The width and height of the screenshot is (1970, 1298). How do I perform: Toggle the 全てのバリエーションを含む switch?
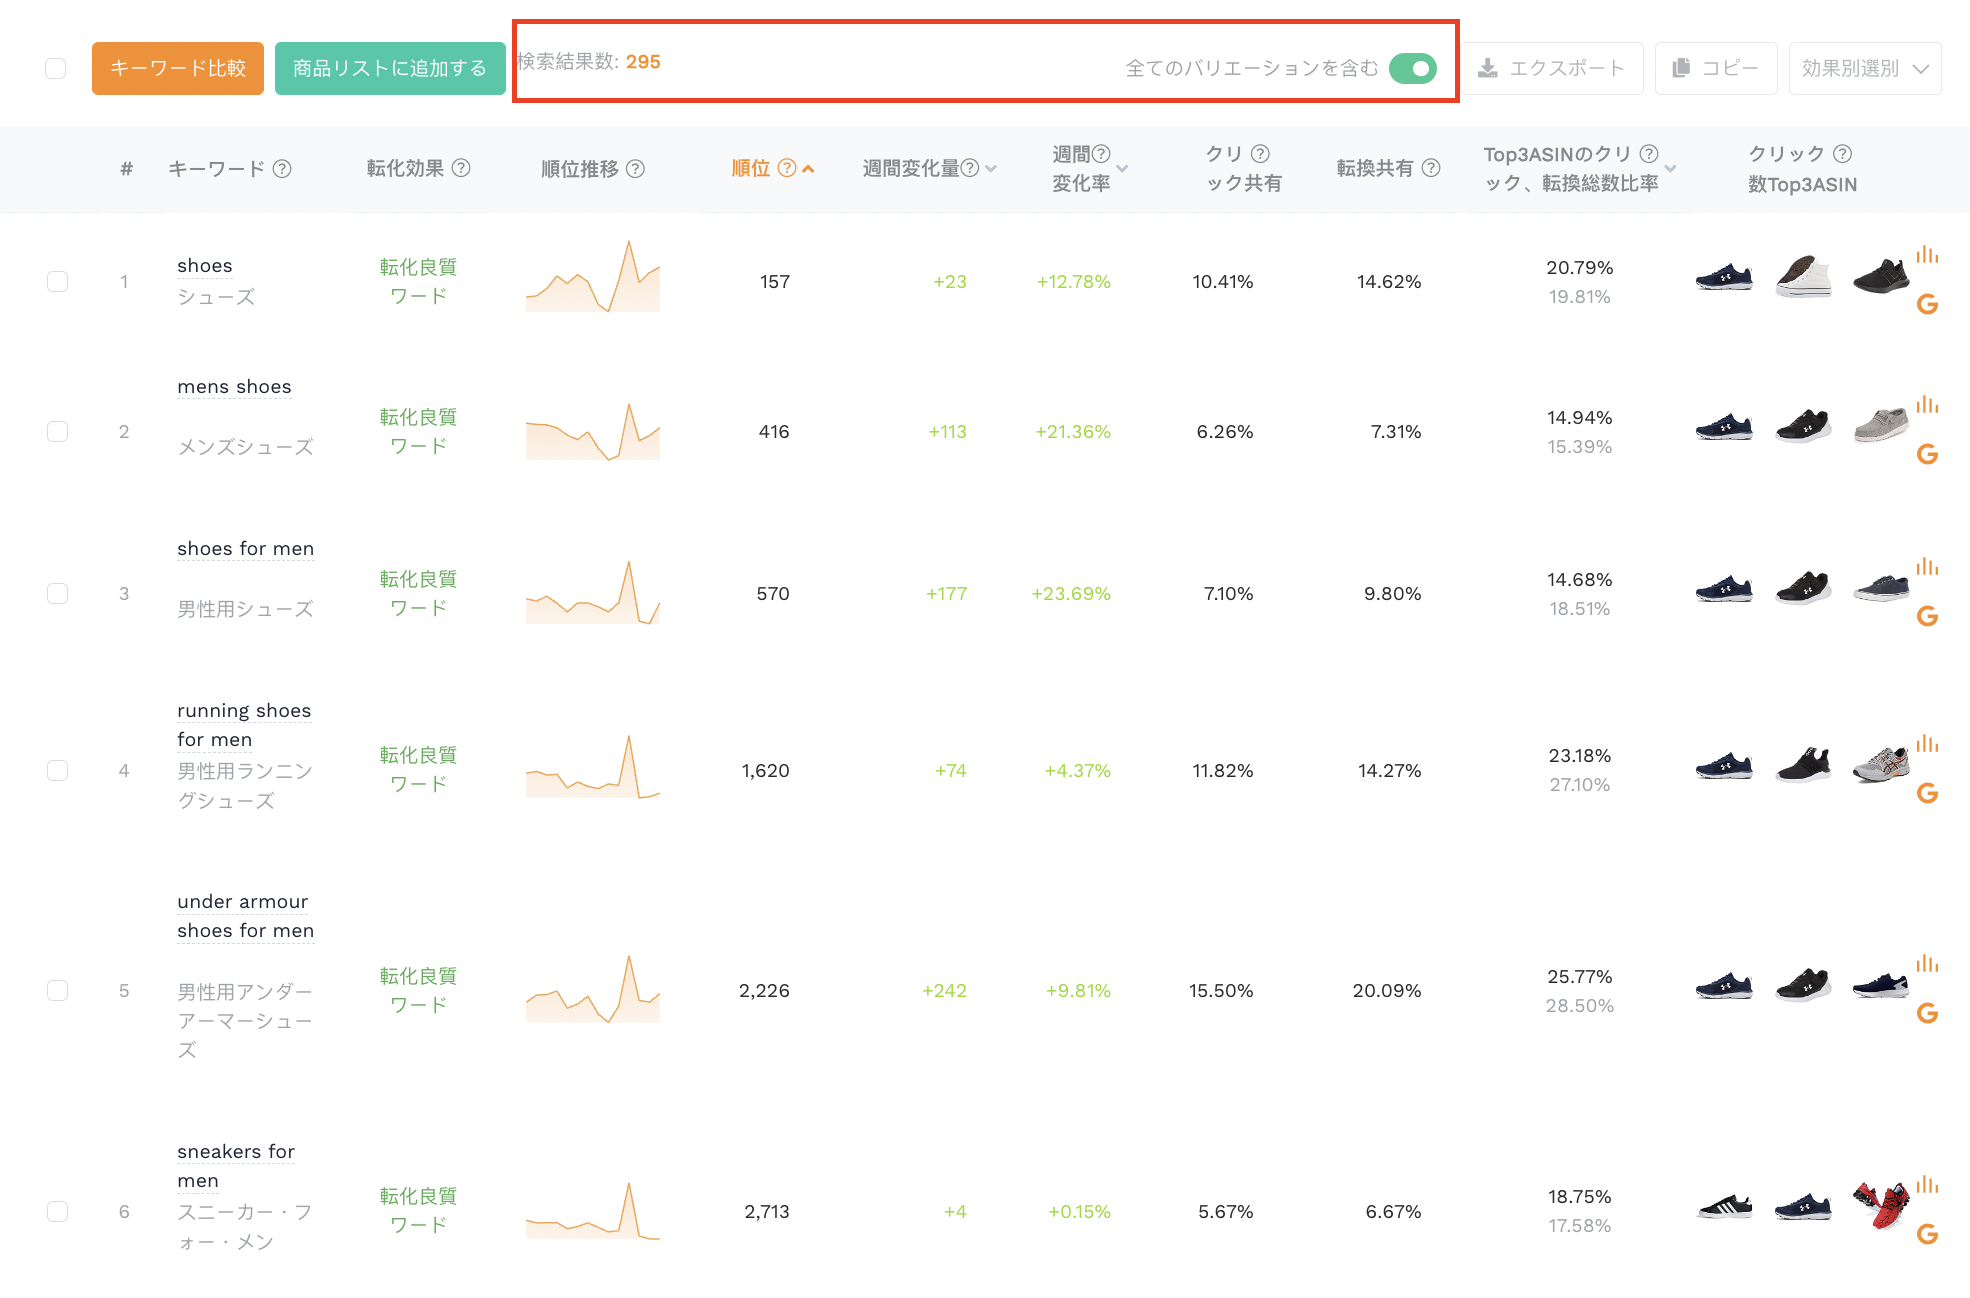(x=1413, y=69)
